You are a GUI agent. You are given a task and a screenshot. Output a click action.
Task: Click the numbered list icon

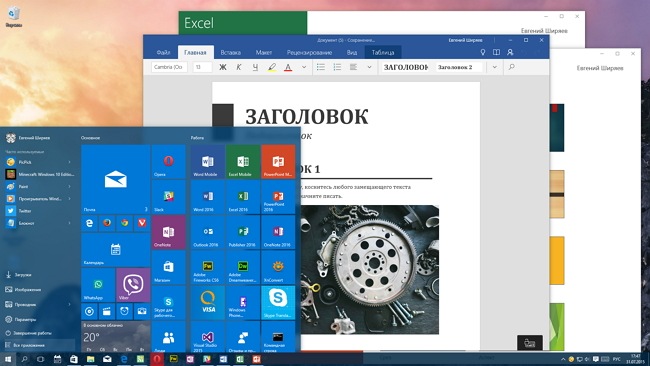click(x=337, y=67)
